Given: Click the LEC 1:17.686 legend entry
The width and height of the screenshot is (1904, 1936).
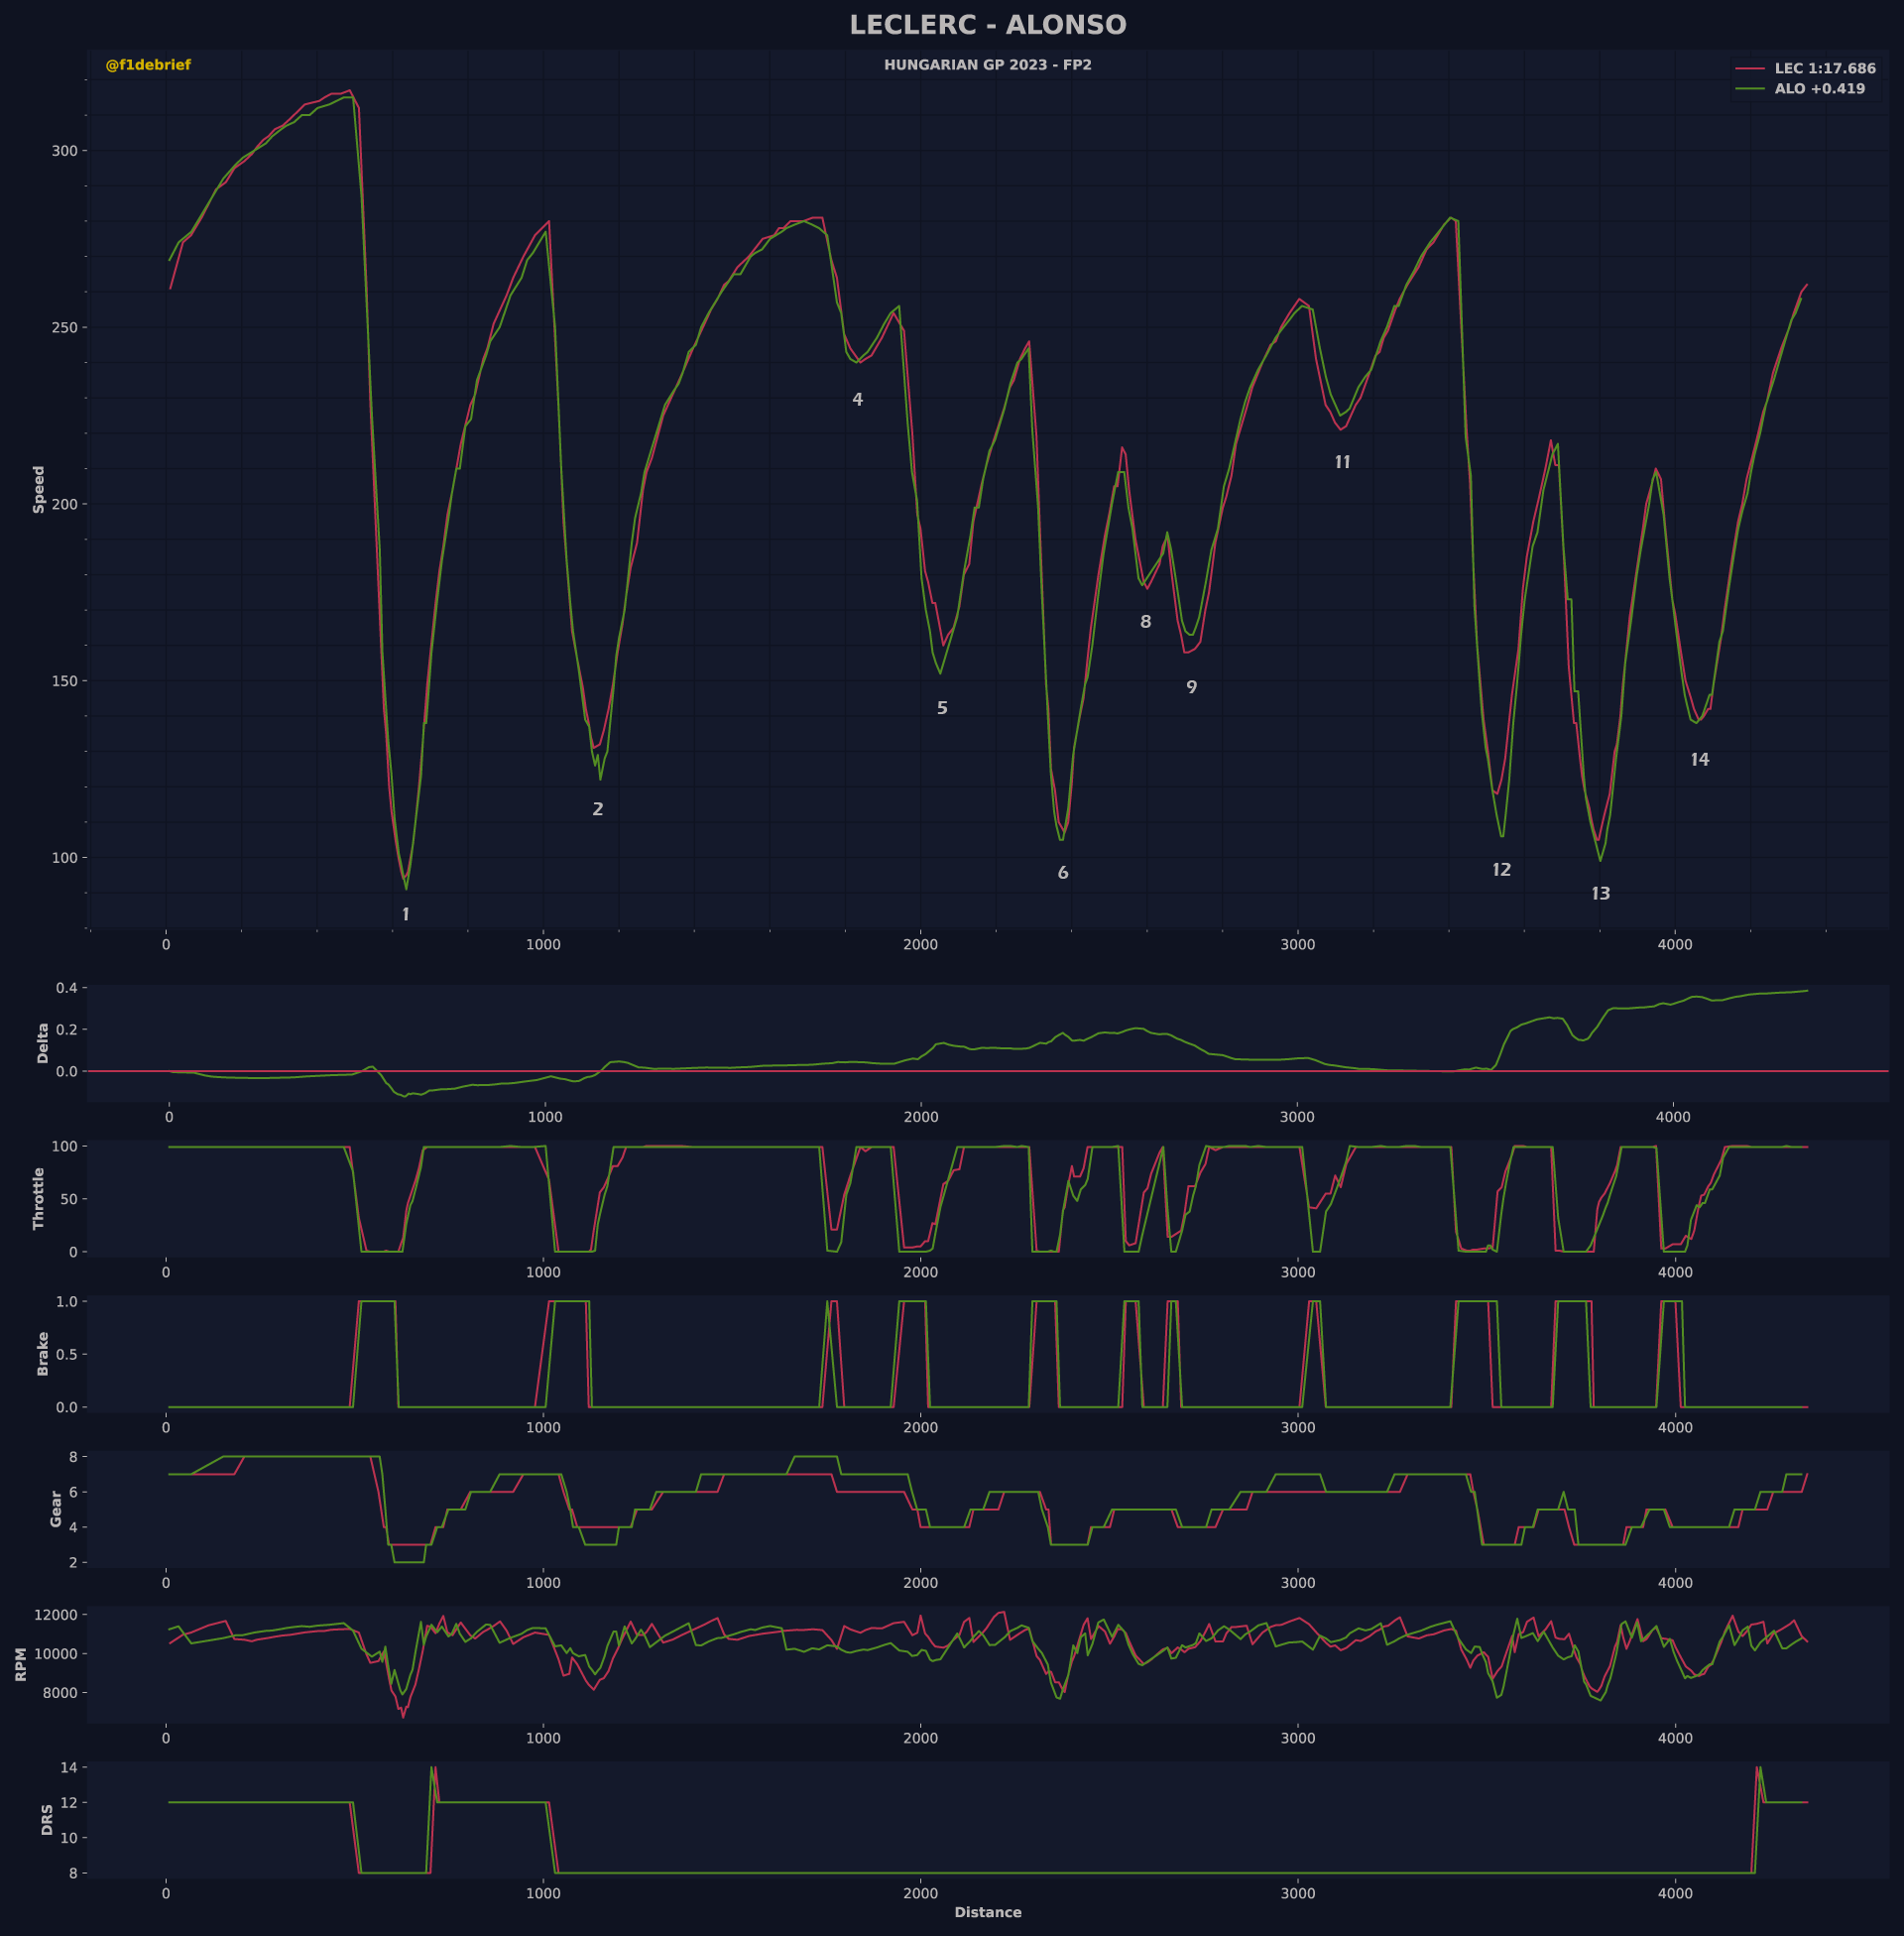Looking at the screenshot, I should tap(1824, 69).
